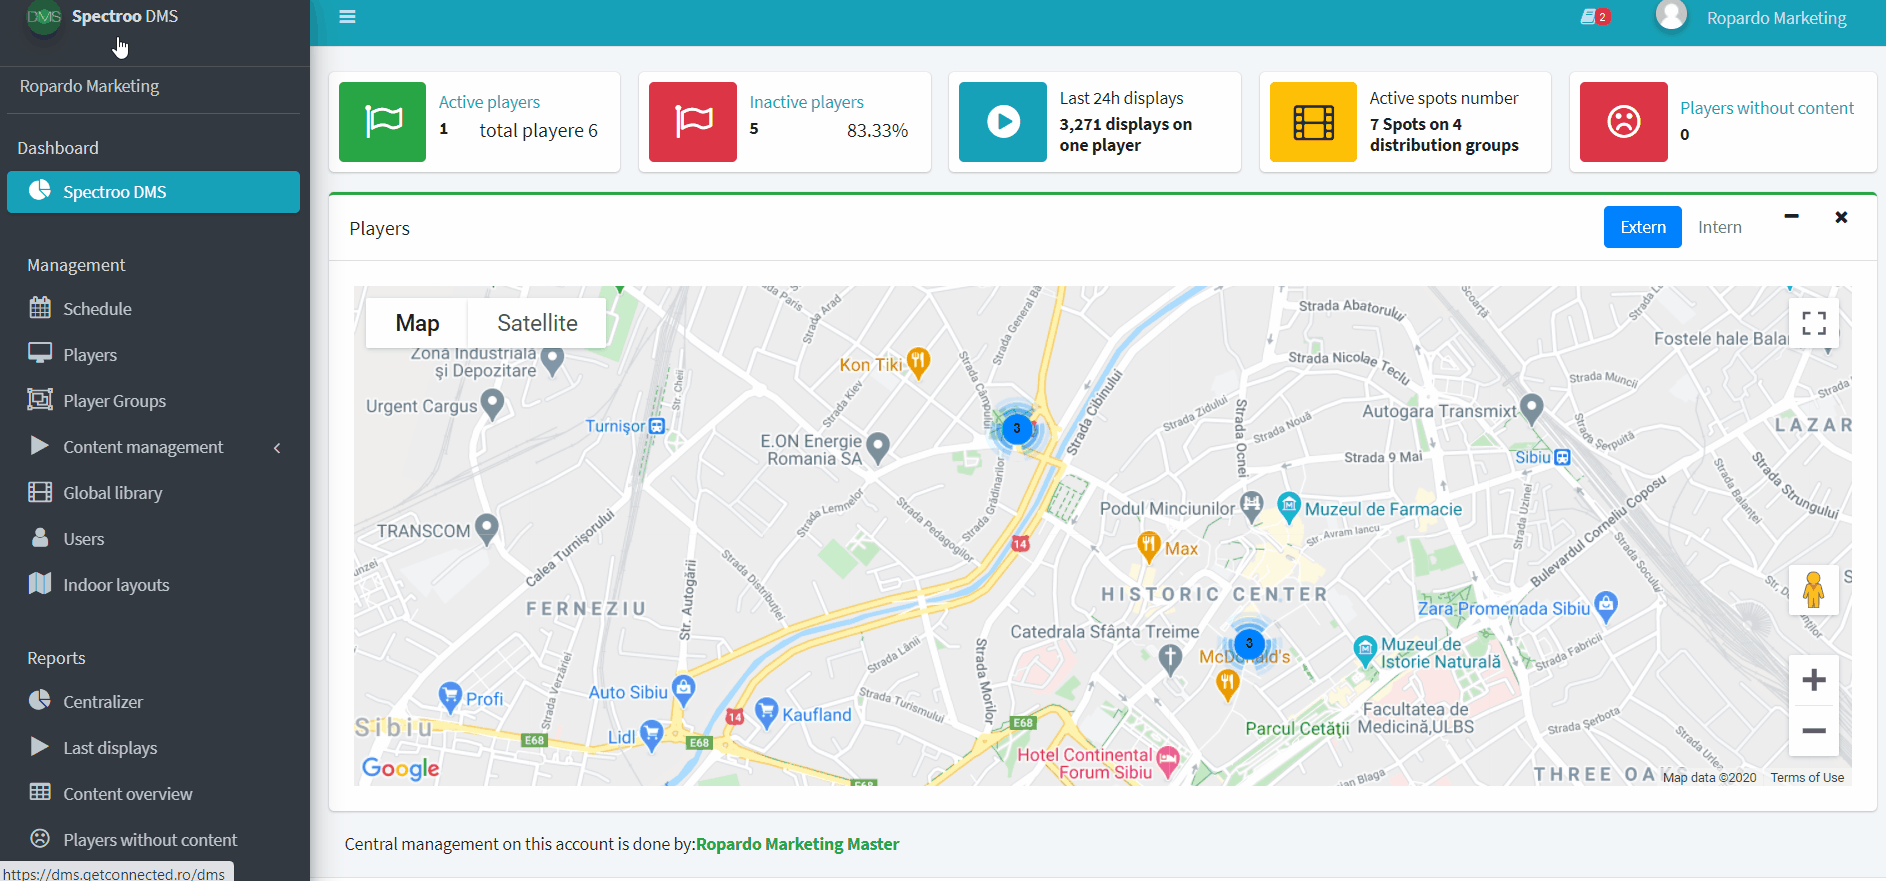The width and height of the screenshot is (1886, 881).
Task: Click the Schedule calendar icon
Action: click(40, 308)
